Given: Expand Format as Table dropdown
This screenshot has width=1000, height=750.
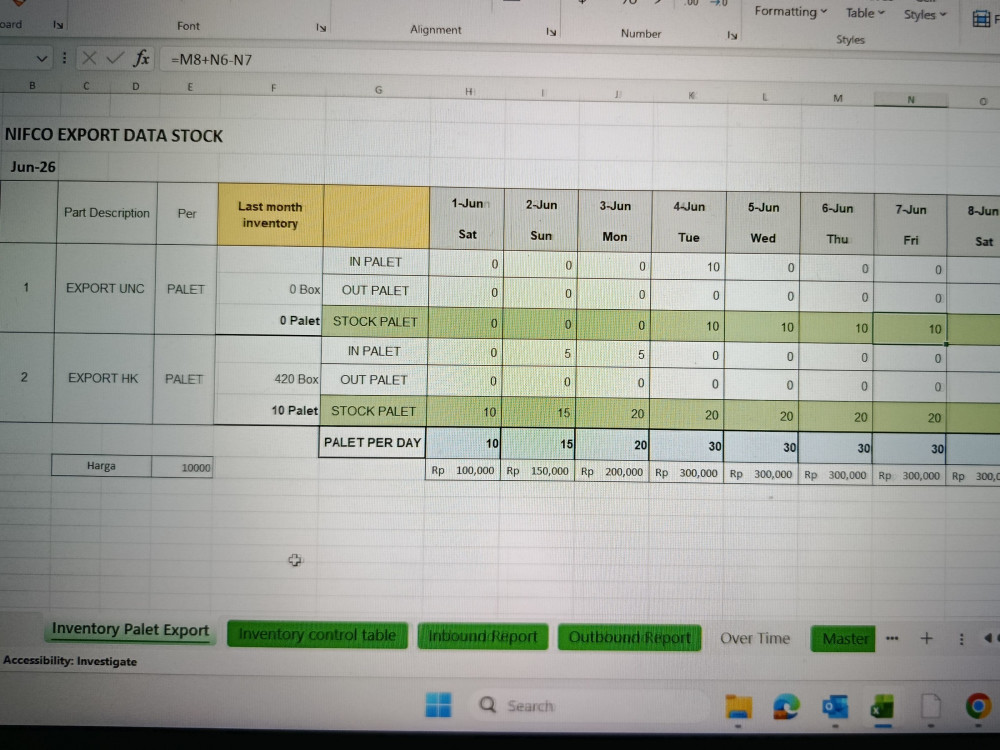Looking at the screenshot, I should click(x=865, y=13).
